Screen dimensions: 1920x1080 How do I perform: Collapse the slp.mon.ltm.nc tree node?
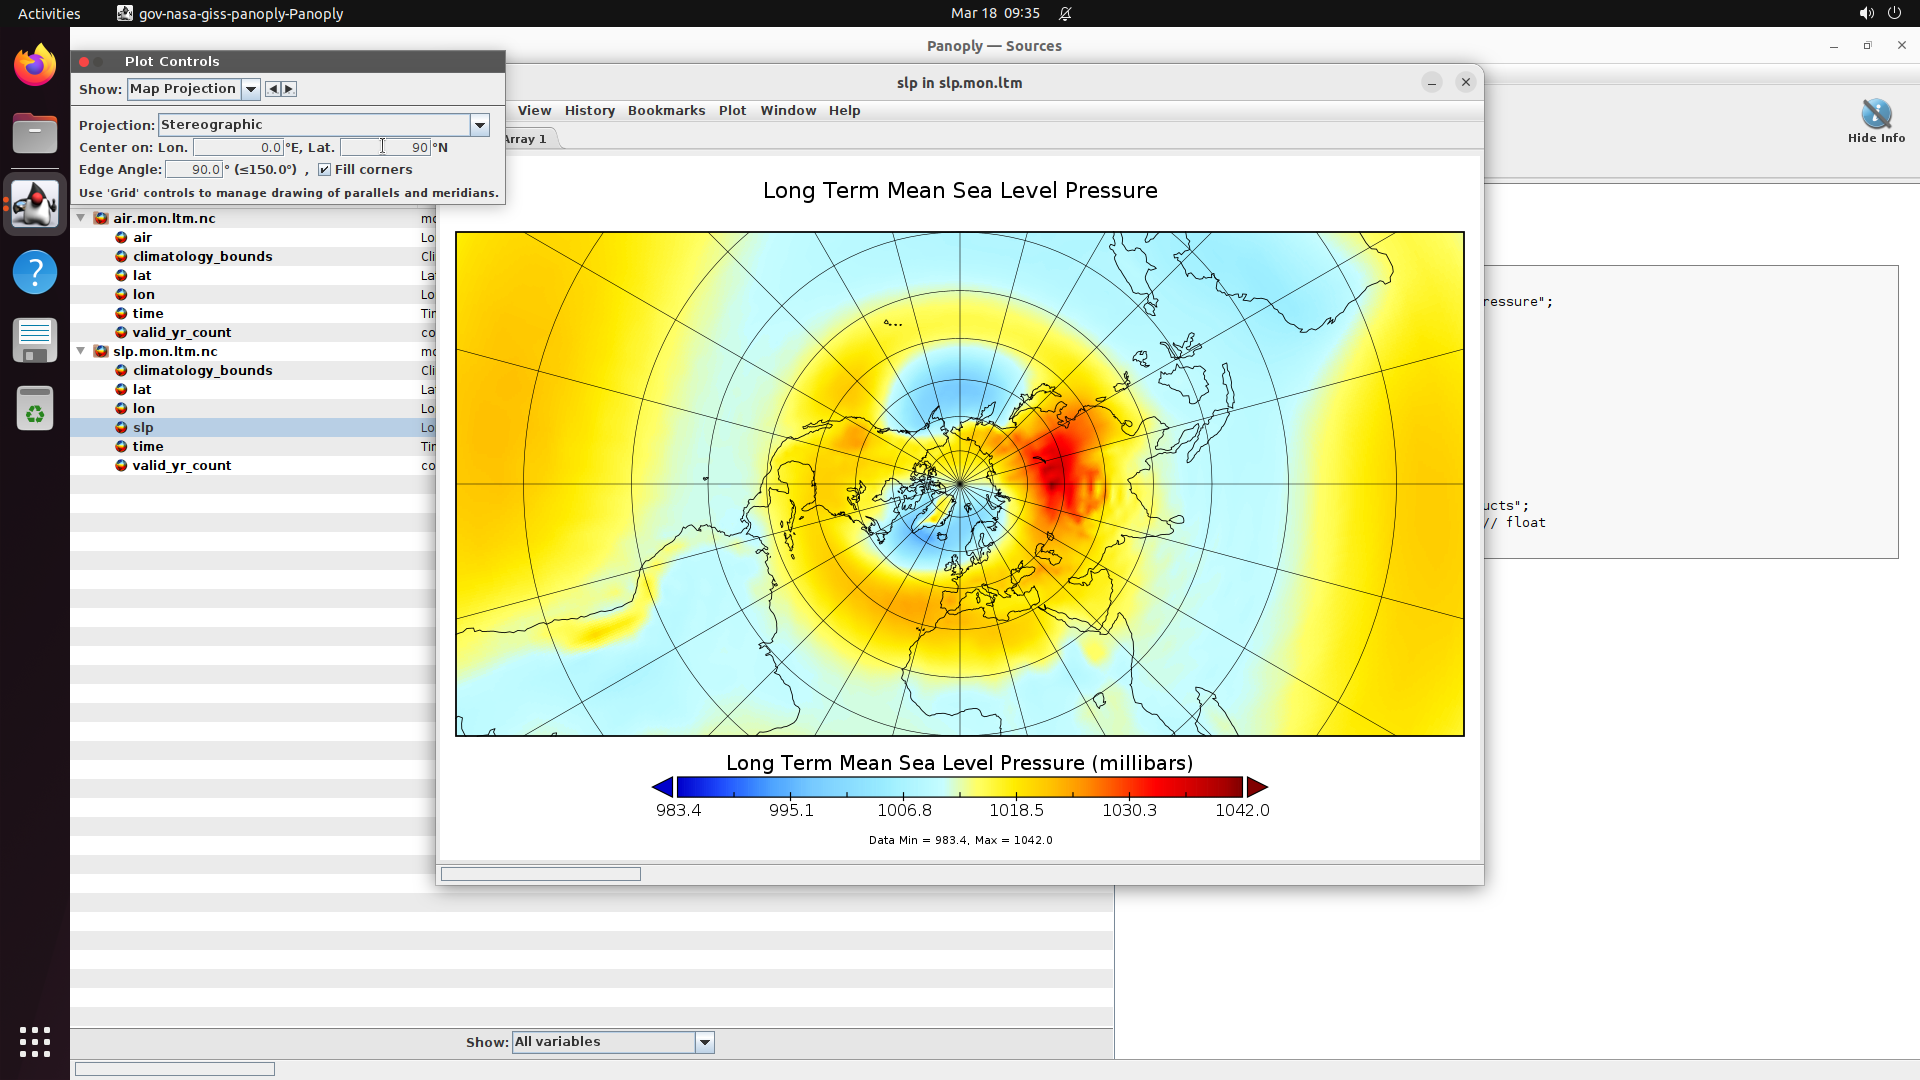(81, 351)
